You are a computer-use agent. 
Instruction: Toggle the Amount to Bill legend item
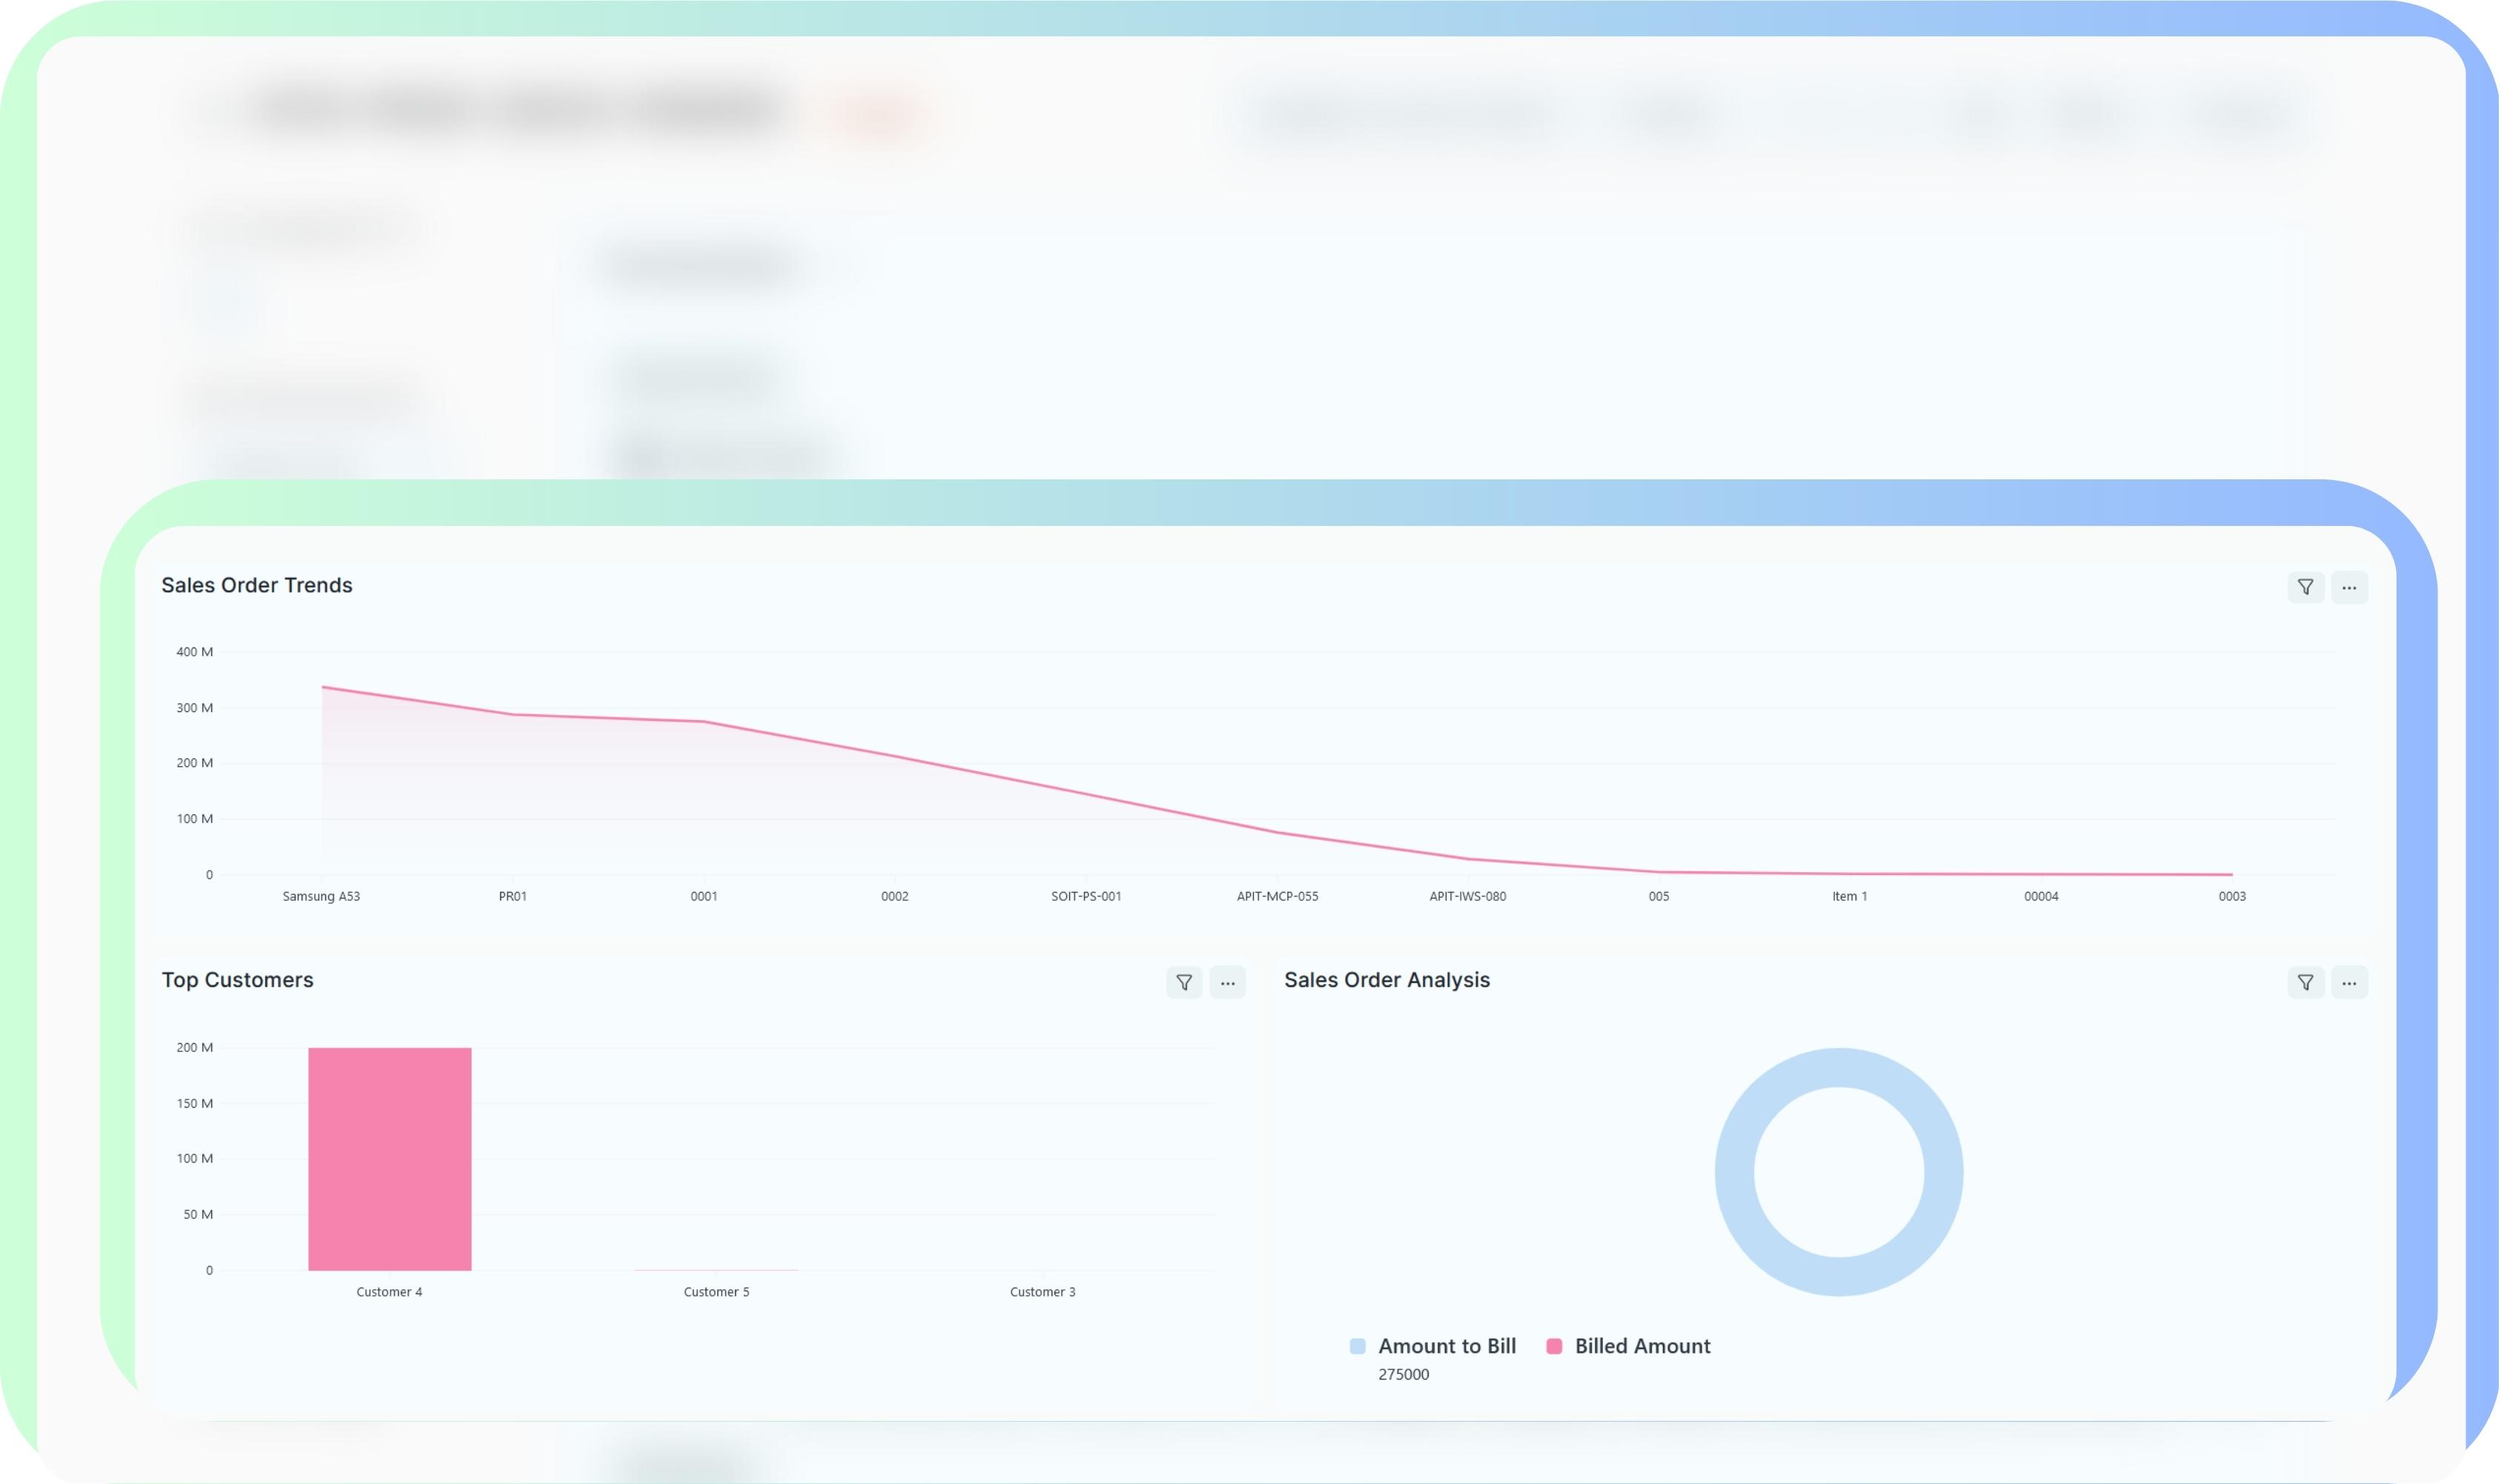1447,1346
